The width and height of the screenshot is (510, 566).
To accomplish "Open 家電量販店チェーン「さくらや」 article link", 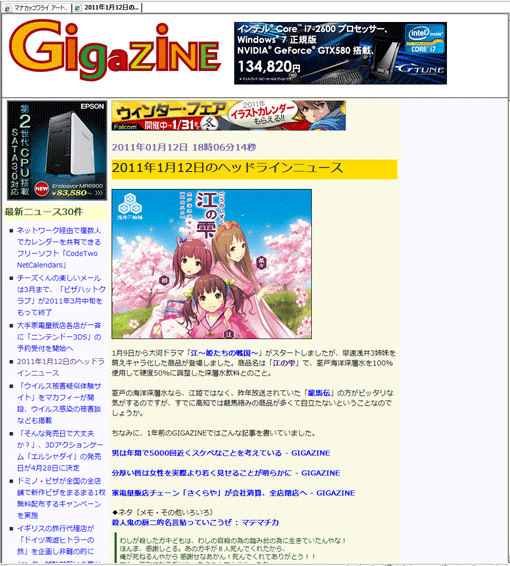I will coord(234,493).
